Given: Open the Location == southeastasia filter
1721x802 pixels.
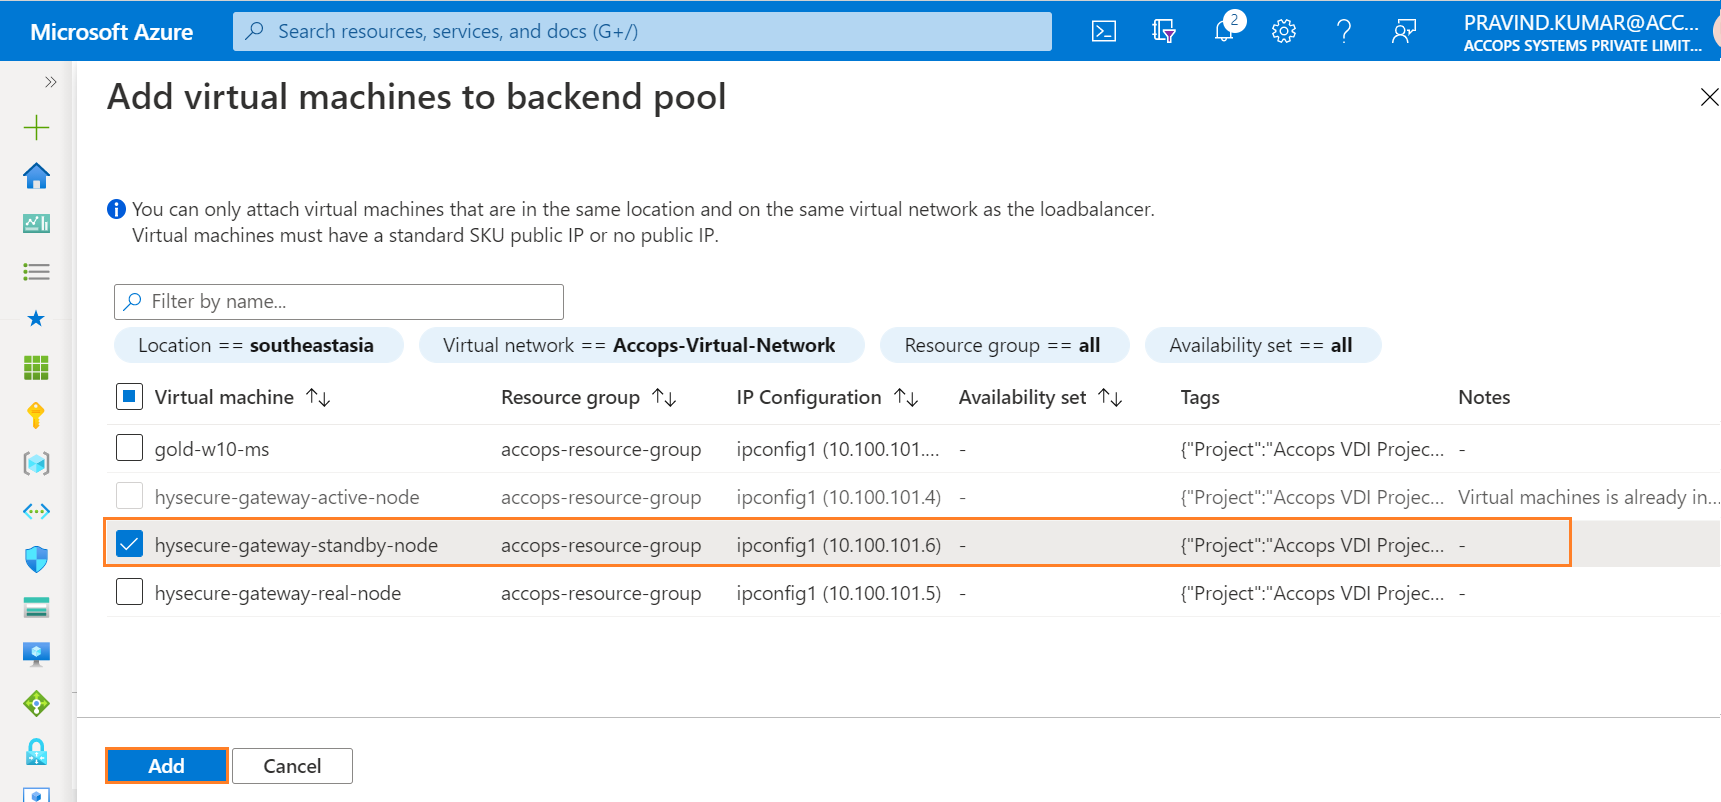Looking at the screenshot, I should tap(258, 345).
